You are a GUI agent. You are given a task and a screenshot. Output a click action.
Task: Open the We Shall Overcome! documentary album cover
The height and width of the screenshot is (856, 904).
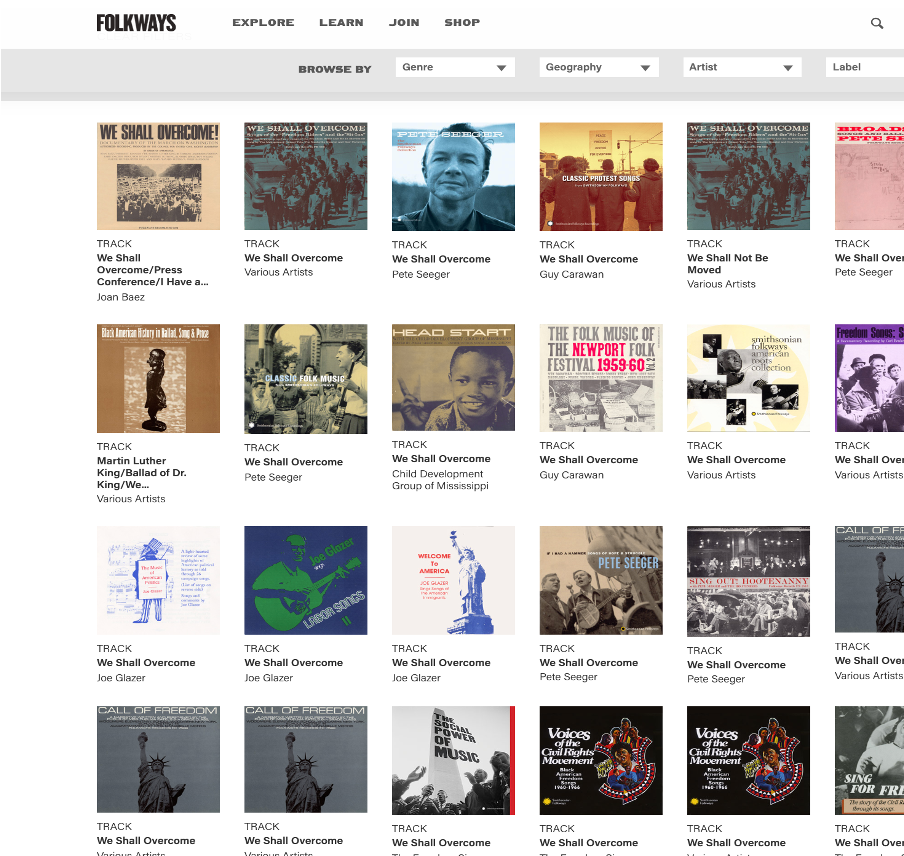158,176
